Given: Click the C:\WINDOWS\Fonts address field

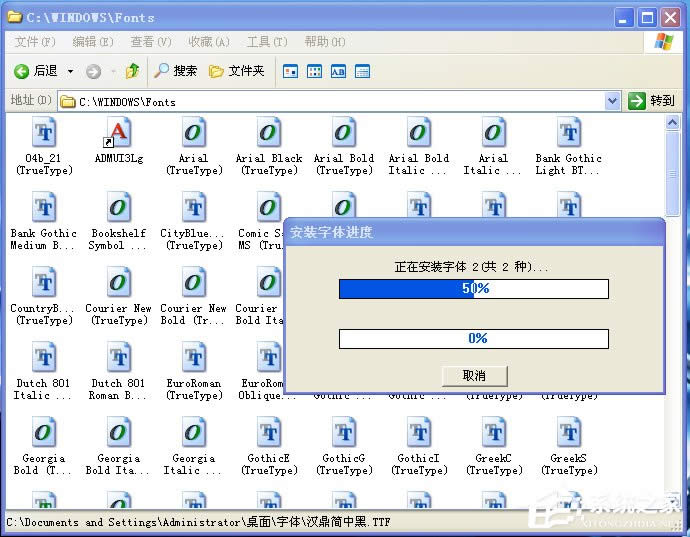Looking at the screenshot, I should click(x=330, y=101).
